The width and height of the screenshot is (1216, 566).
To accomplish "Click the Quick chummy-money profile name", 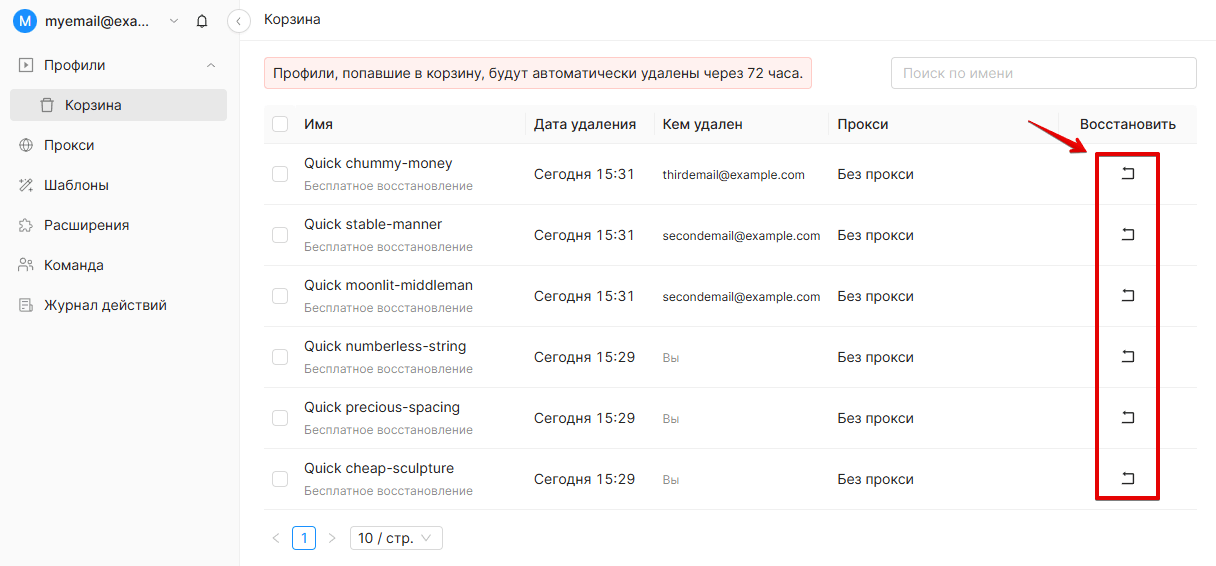I will pyautogui.click(x=378, y=163).
